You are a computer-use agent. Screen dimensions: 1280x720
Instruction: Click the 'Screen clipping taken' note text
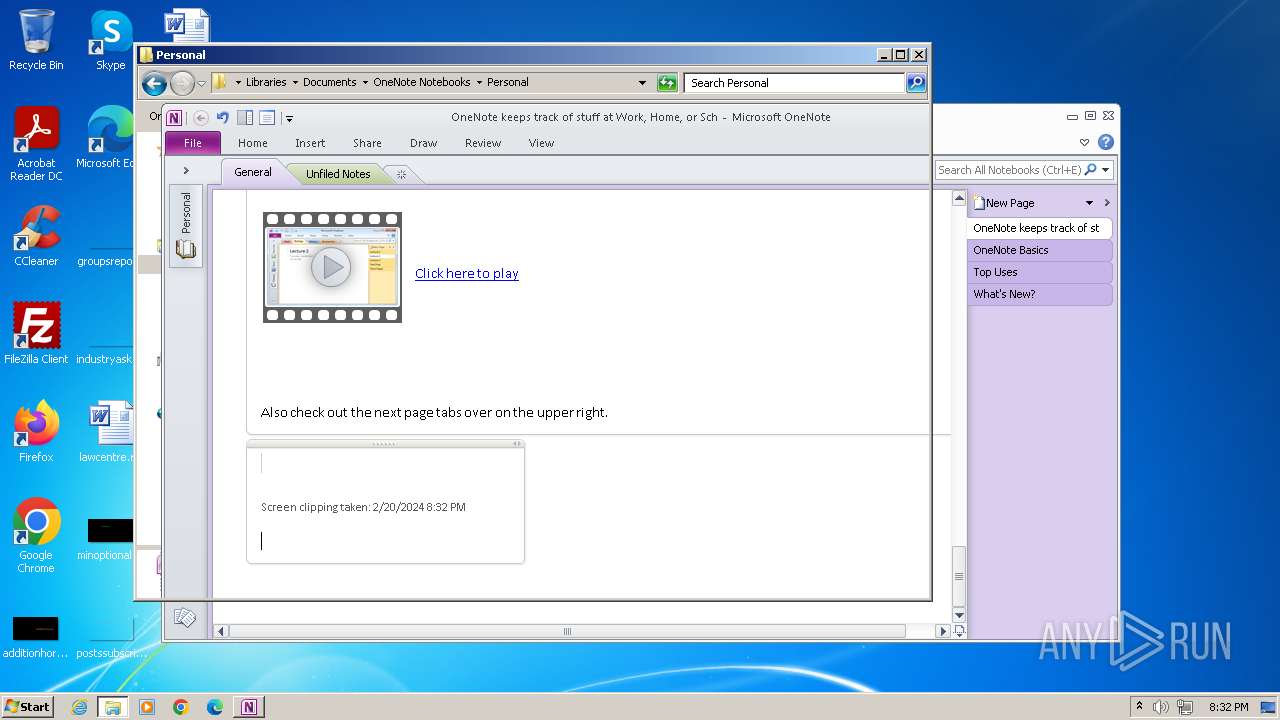coord(363,507)
